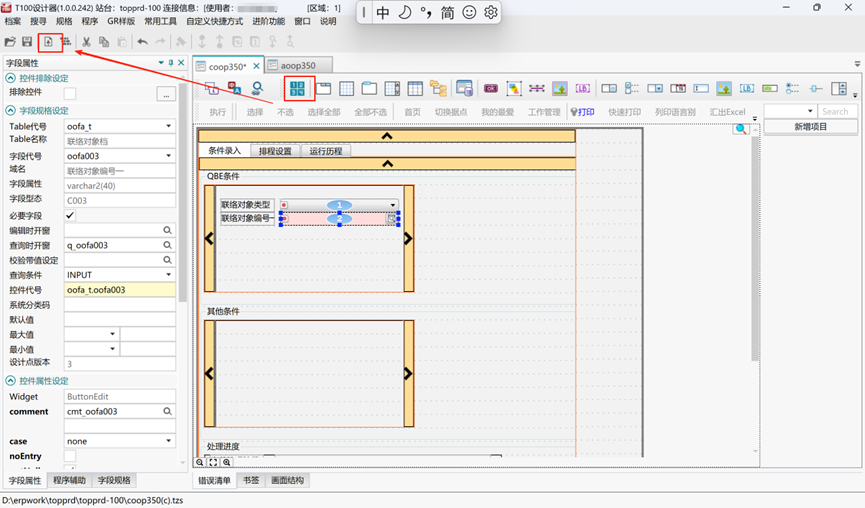
Task: Open the 档案 menu
Action: [13, 21]
